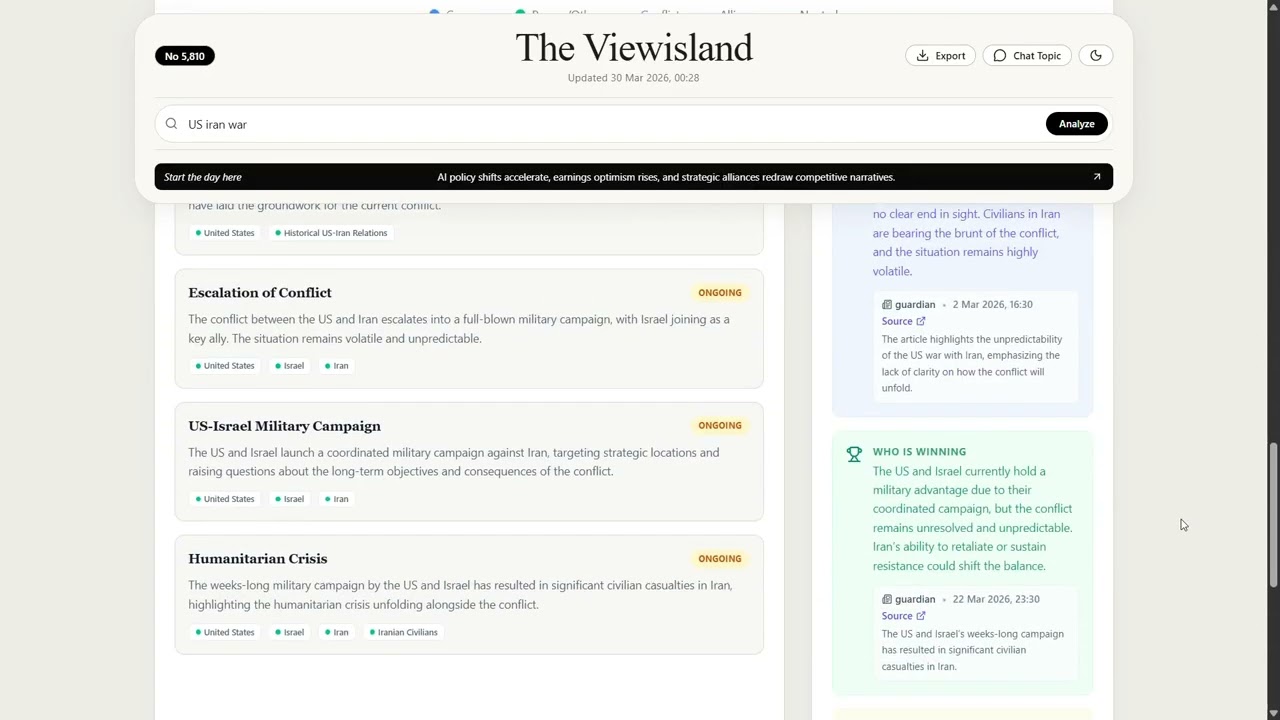The image size is (1280, 720).
Task: Select the Escalation of Conflict card title
Action: coord(260,293)
